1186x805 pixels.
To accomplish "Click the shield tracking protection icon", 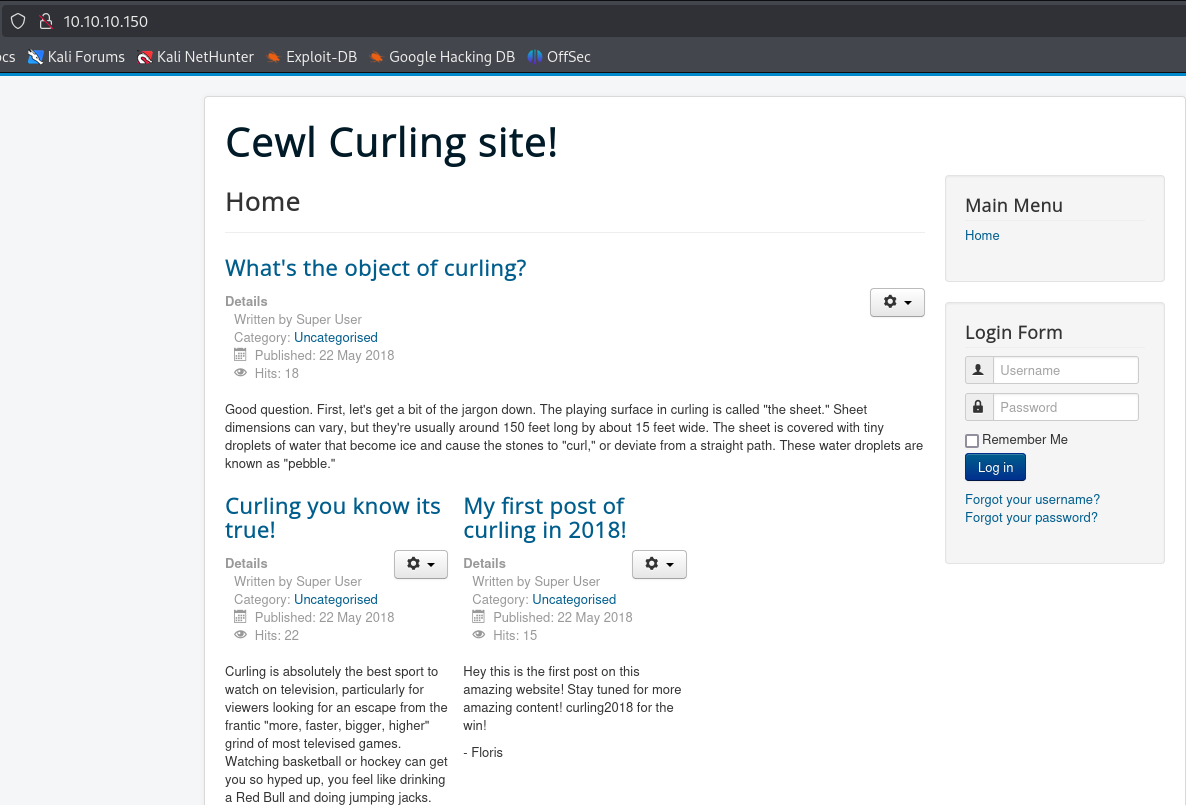I will pos(18,21).
